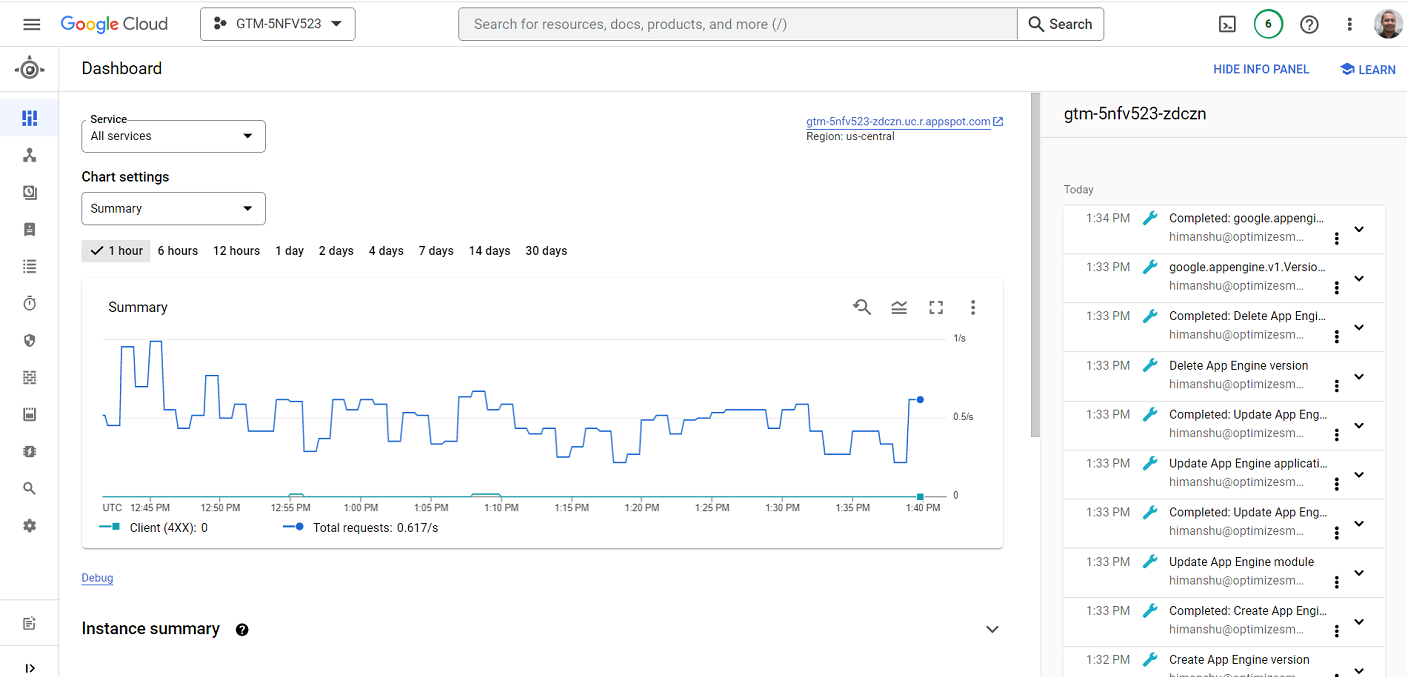This screenshot has height=677, width=1407.
Task: Select the 30 days time range
Action: pyautogui.click(x=546, y=251)
